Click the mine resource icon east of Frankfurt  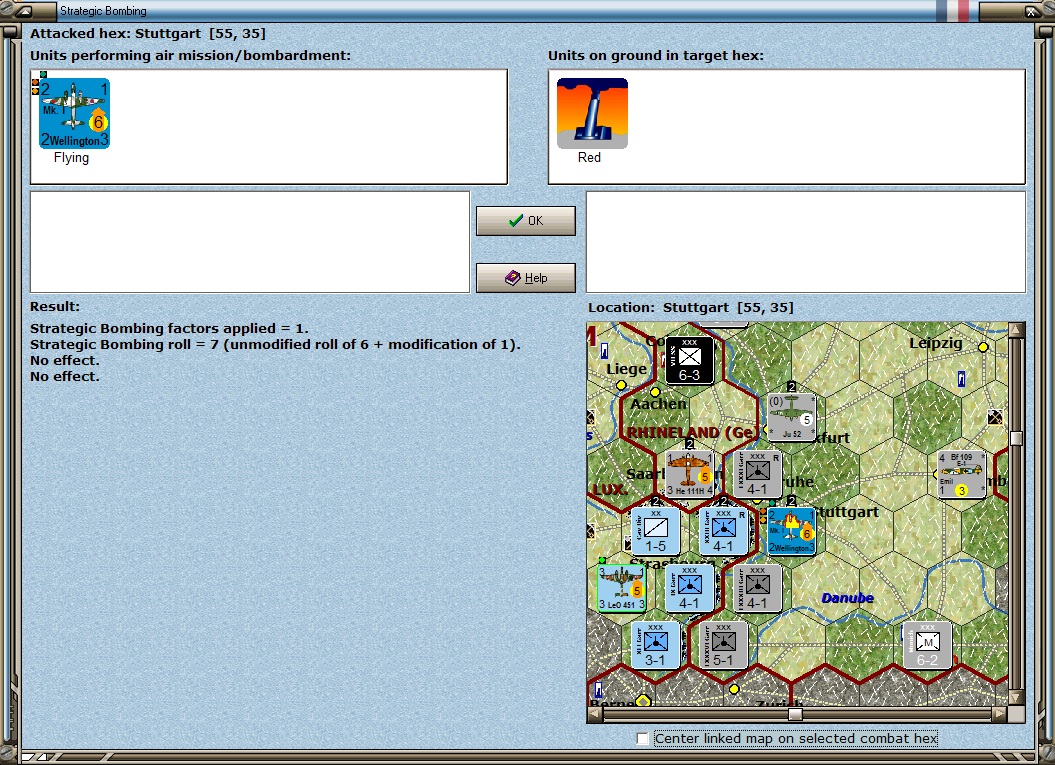[x=995, y=417]
